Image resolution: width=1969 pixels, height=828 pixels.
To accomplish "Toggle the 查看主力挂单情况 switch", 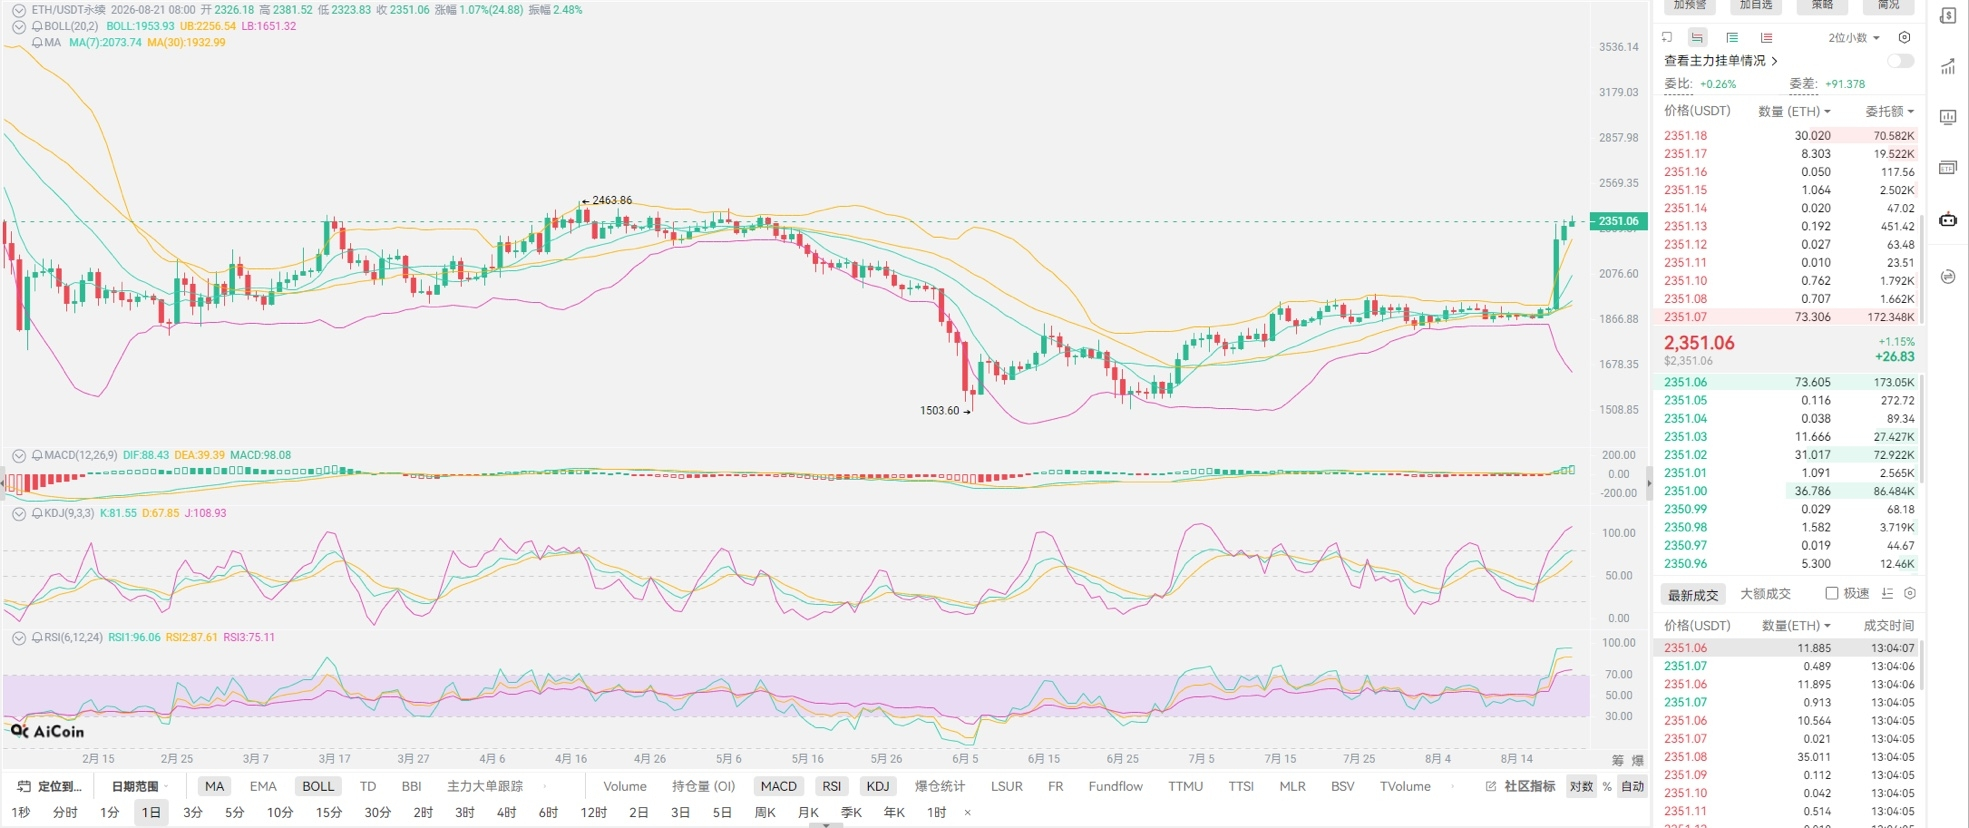I will [1901, 61].
